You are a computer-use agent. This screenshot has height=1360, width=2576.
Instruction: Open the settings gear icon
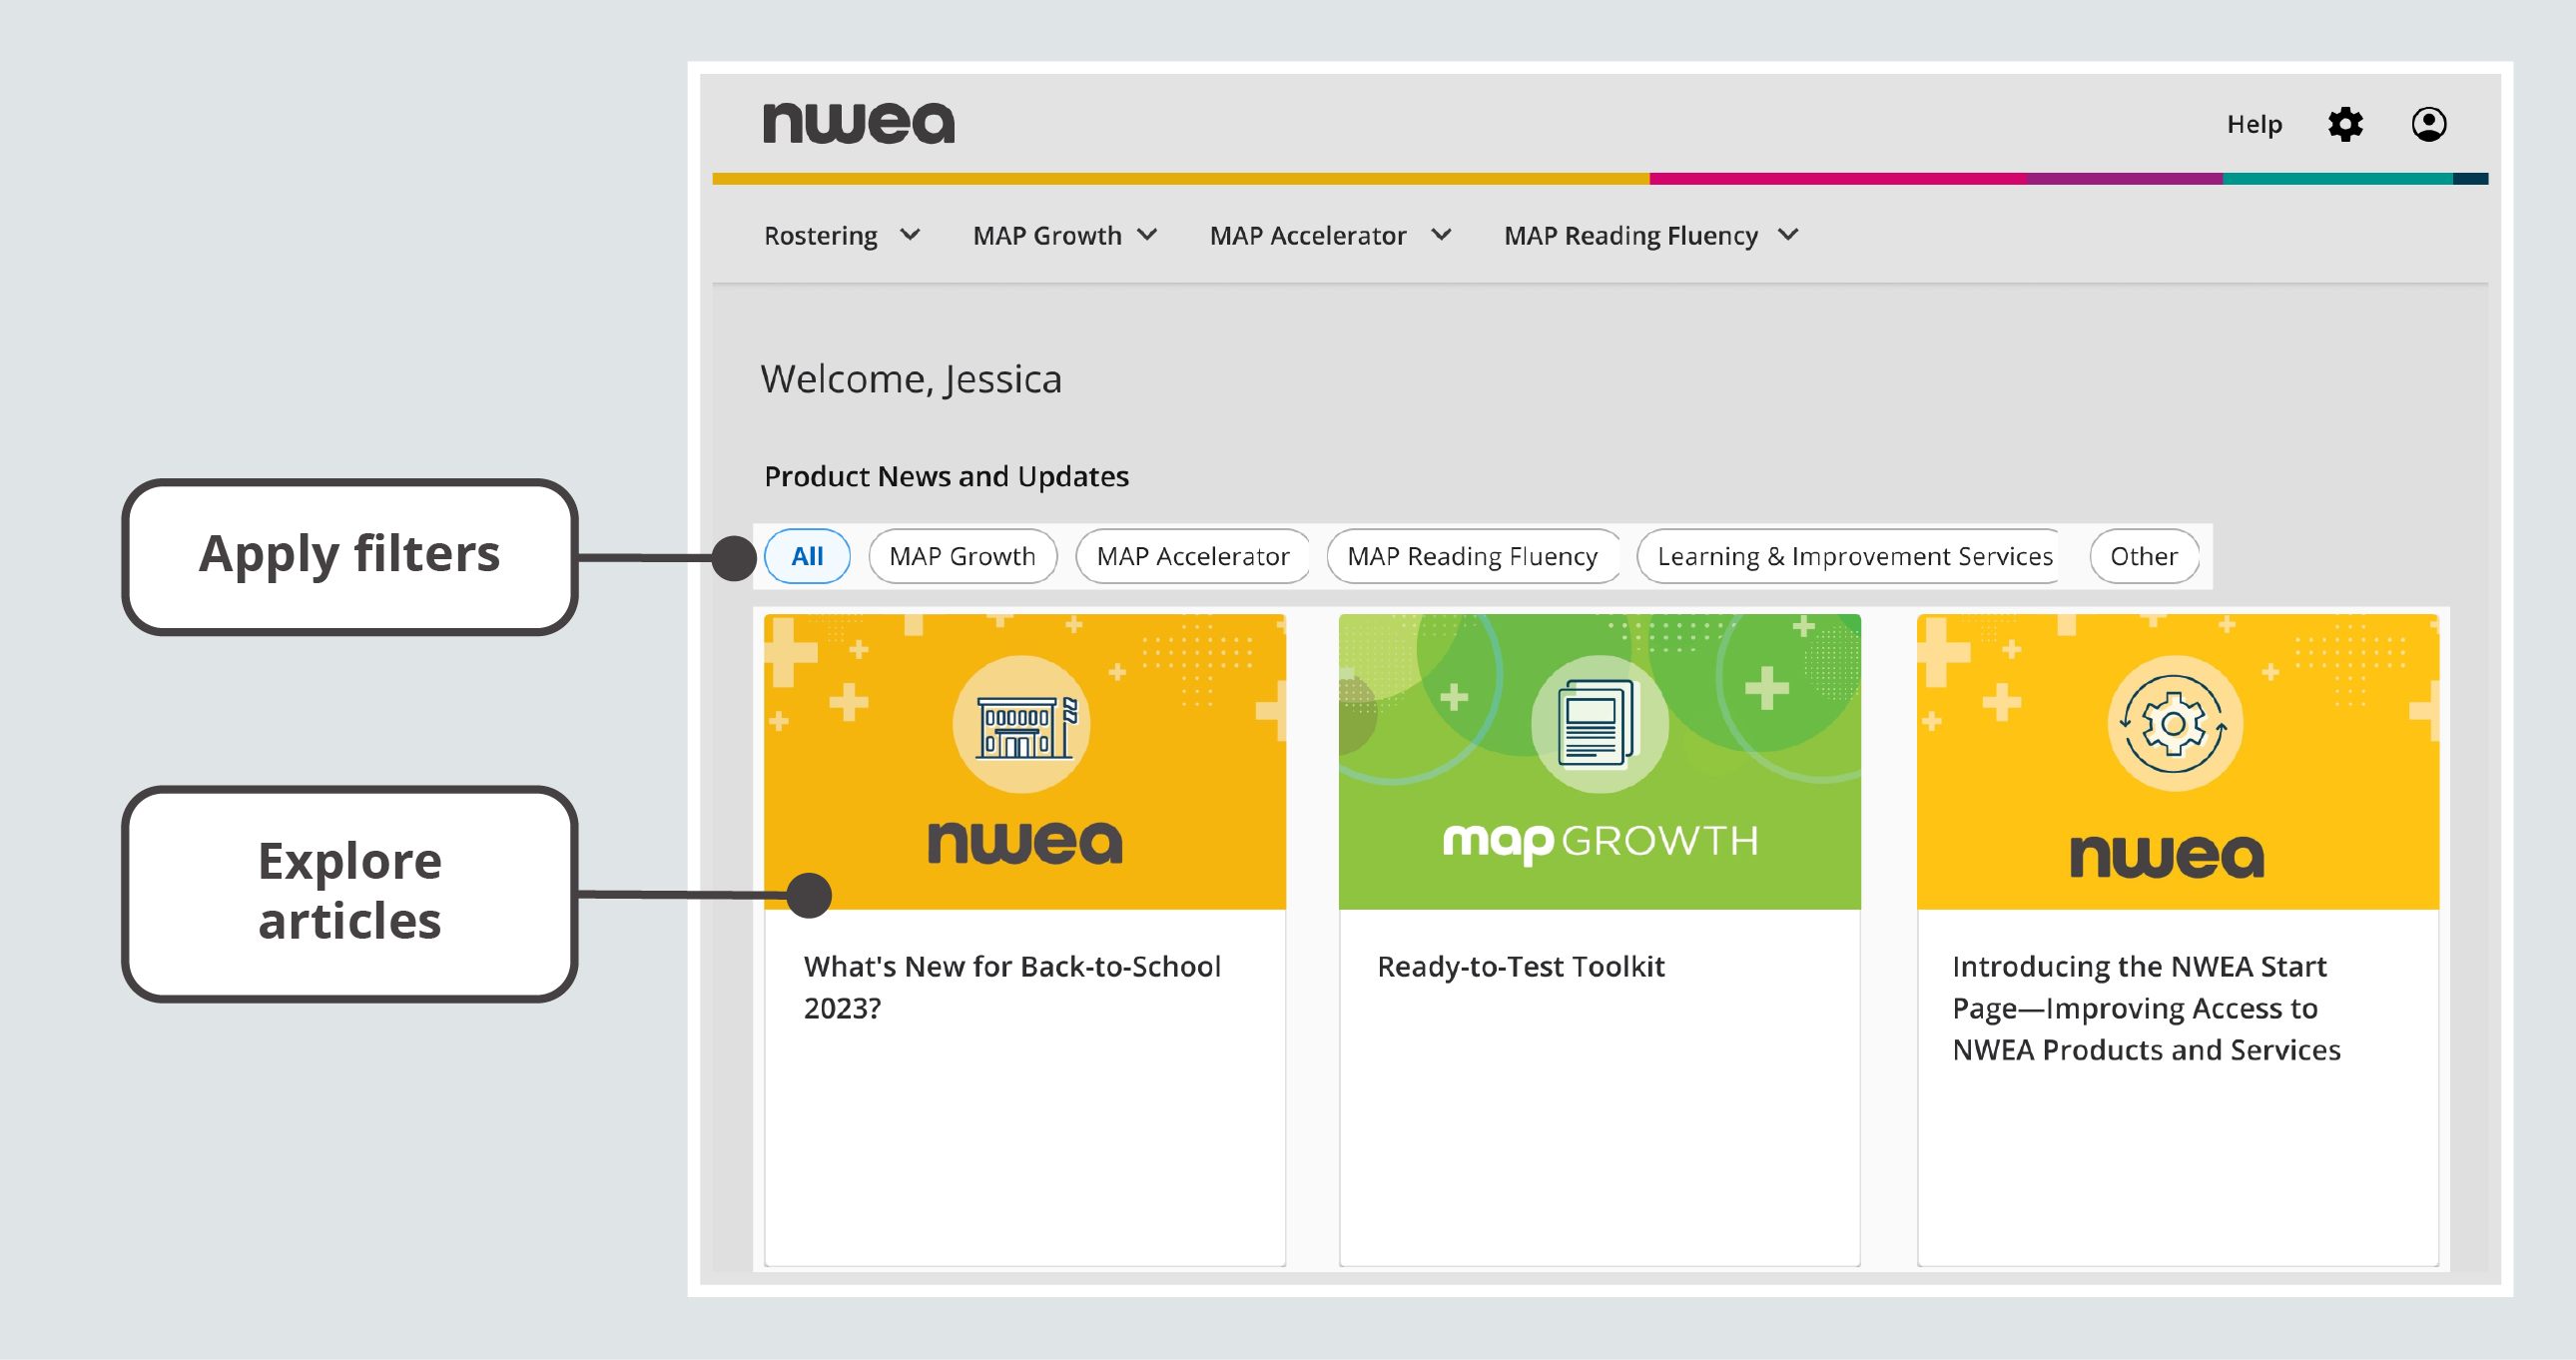click(2344, 124)
